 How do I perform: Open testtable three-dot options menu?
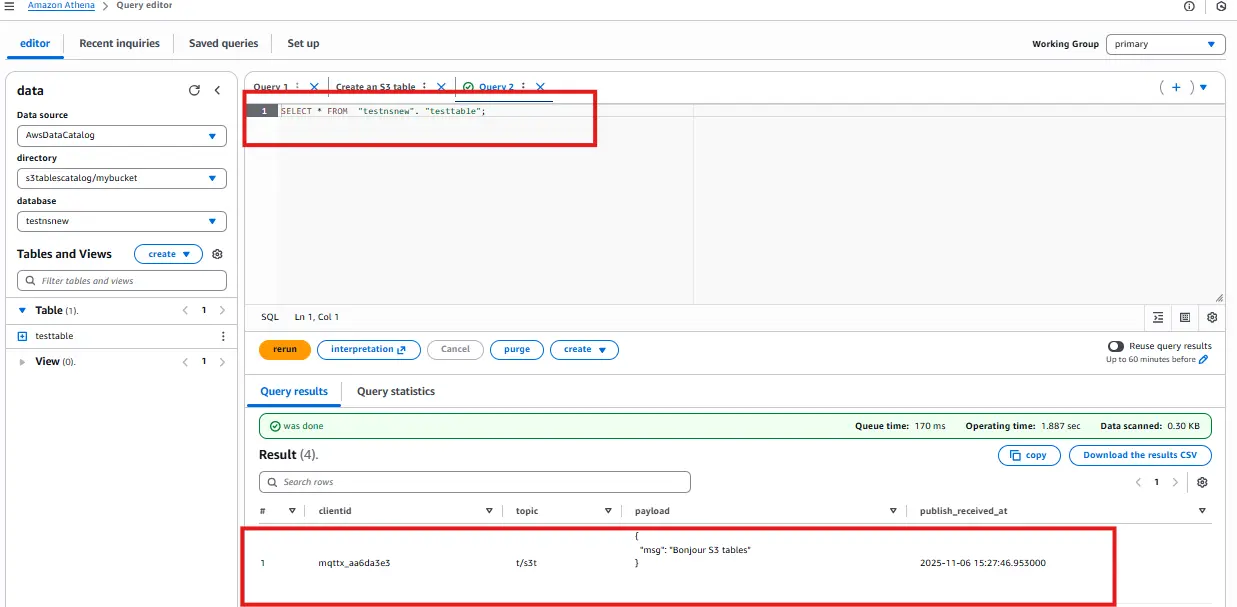tap(222, 336)
